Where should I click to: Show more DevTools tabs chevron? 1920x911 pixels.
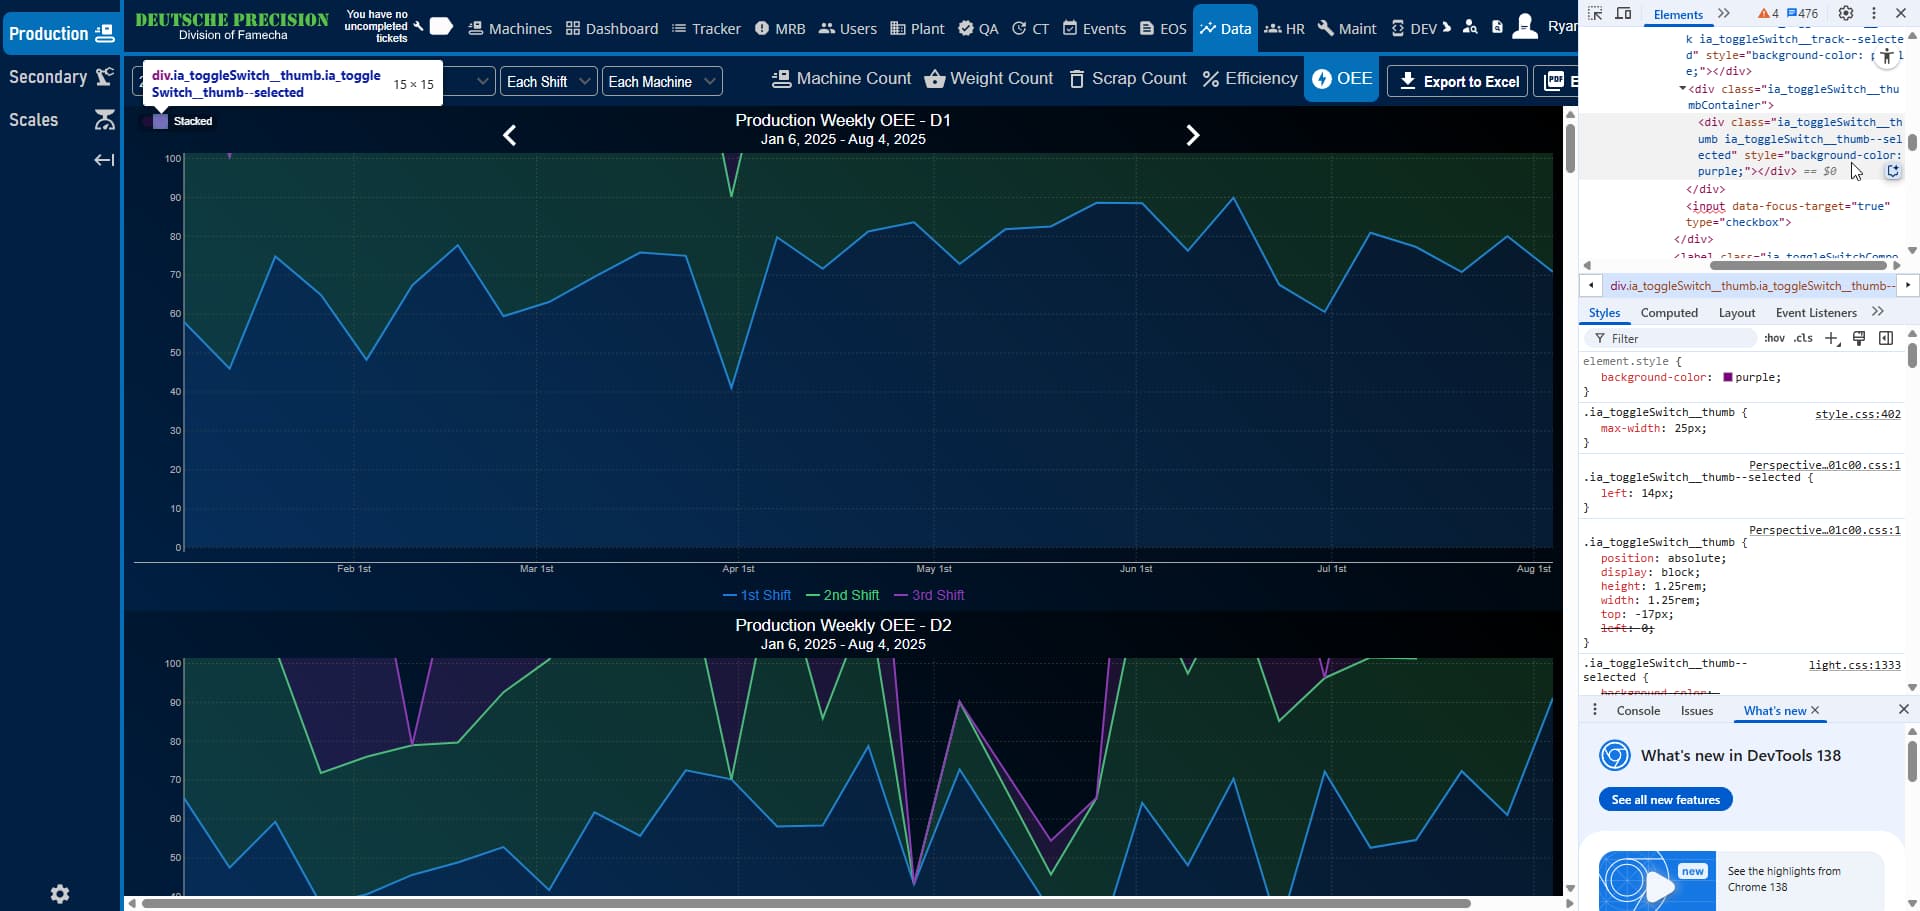[x=1723, y=14]
